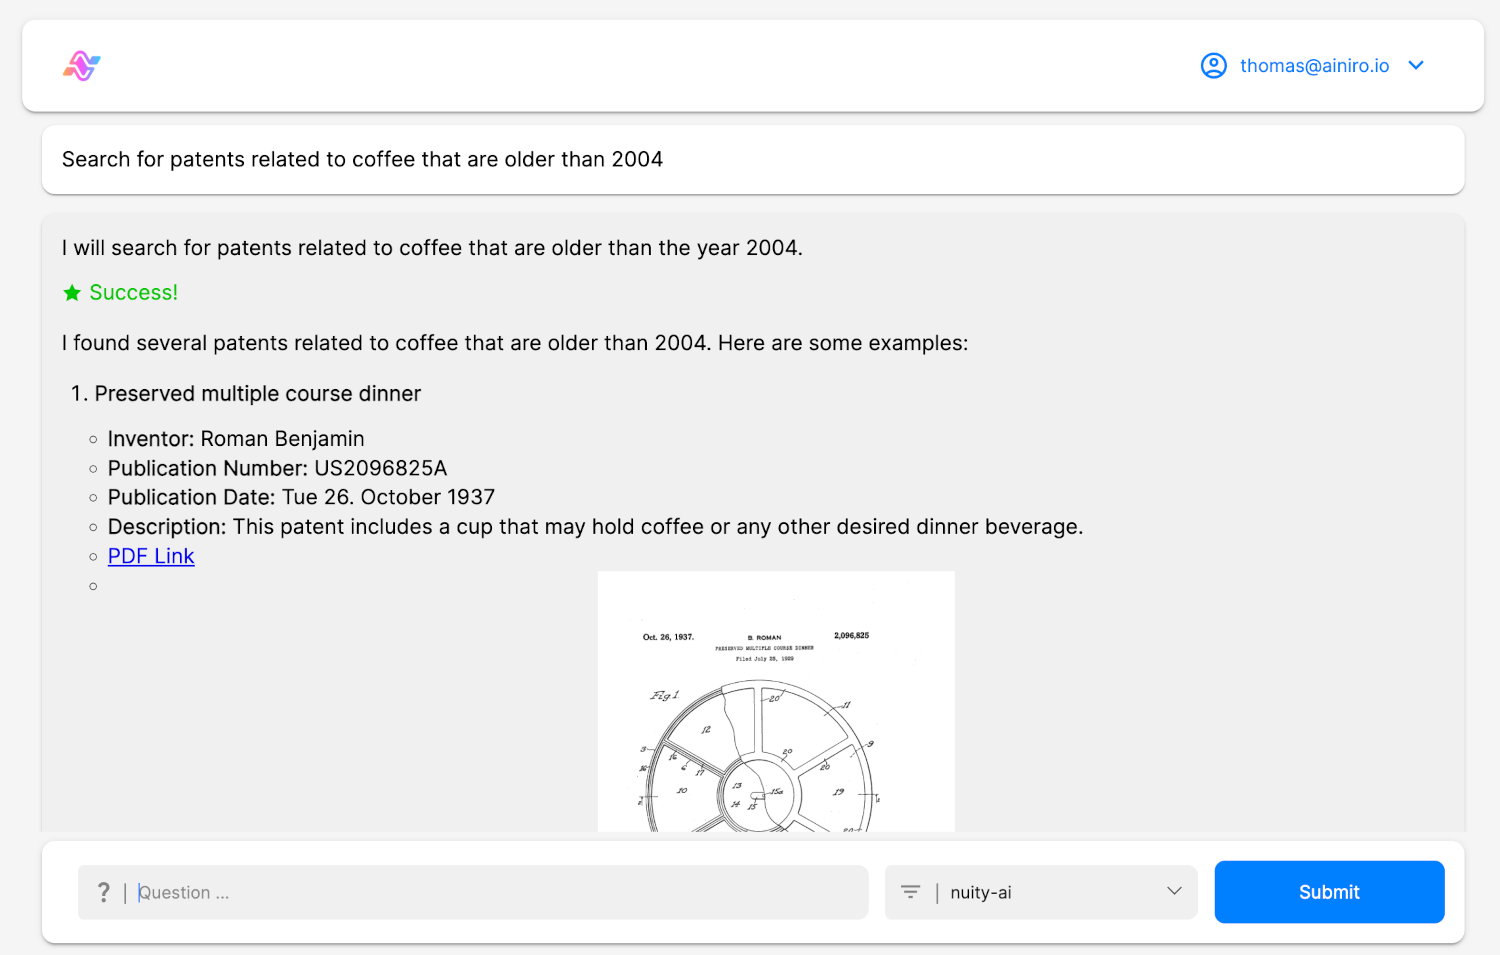Viewport: 1500px width, 955px height.
Task: Click the Fig 1 label in patent drawing
Action: pyautogui.click(x=664, y=695)
